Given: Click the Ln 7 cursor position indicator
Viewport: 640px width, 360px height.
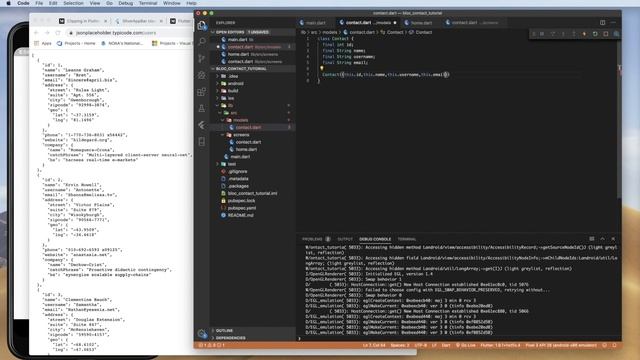Looking at the screenshot, I should (x=374, y=345).
